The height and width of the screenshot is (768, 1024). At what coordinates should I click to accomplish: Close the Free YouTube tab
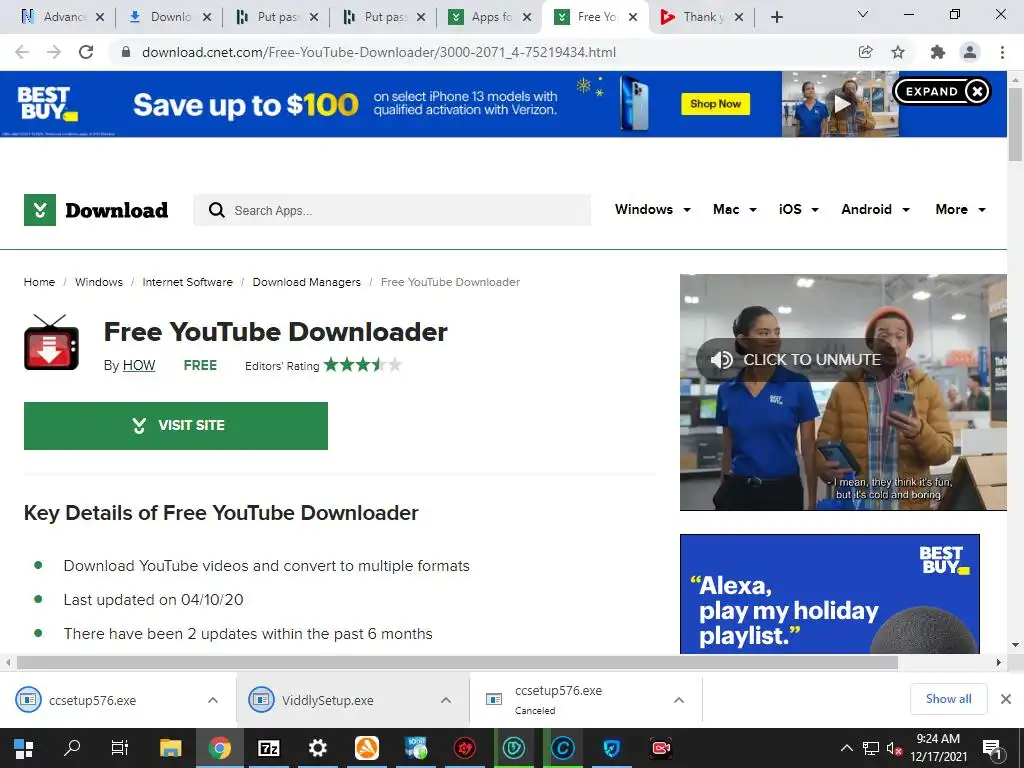point(633,17)
